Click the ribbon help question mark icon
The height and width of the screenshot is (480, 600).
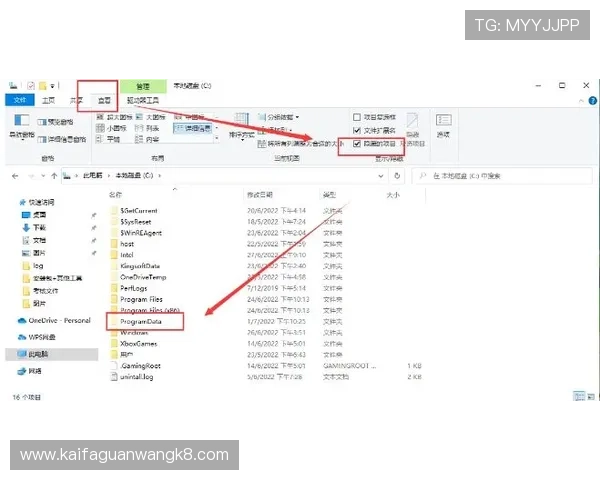[x=592, y=101]
